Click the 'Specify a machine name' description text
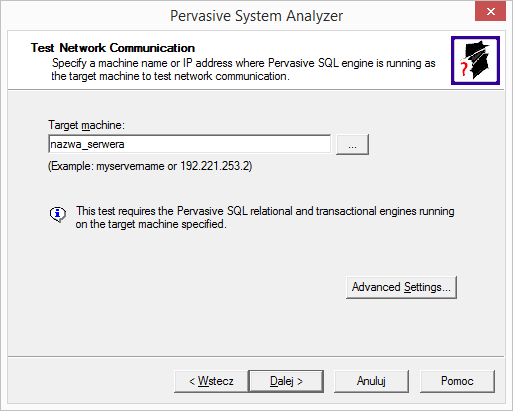The image size is (513, 411). 243,69
